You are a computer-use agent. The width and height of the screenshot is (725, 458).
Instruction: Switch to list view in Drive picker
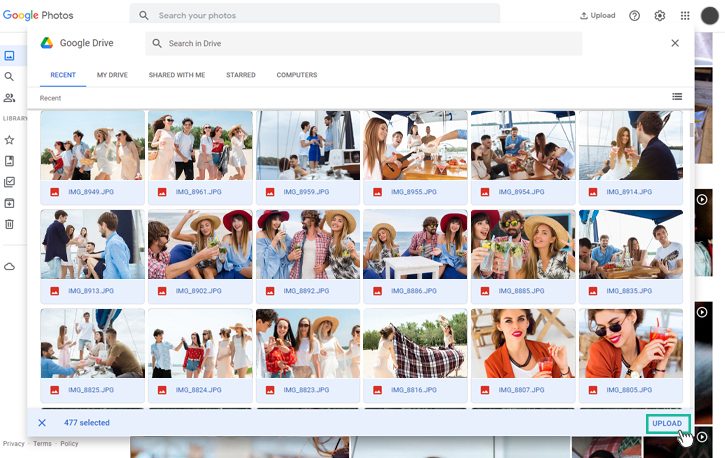(x=677, y=97)
